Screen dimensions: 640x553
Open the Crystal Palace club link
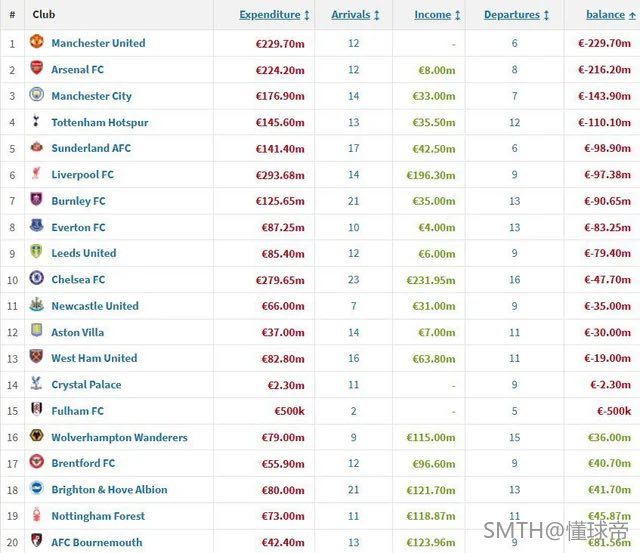pos(86,384)
